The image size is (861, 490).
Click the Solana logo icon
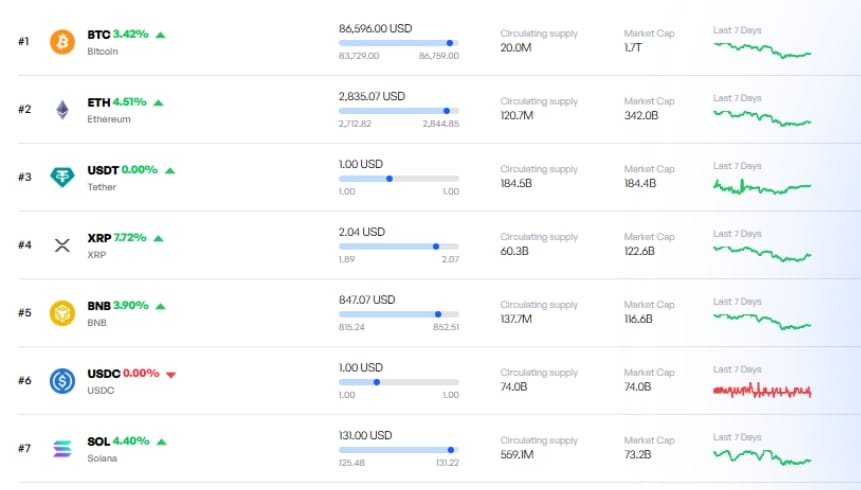tap(62, 448)
